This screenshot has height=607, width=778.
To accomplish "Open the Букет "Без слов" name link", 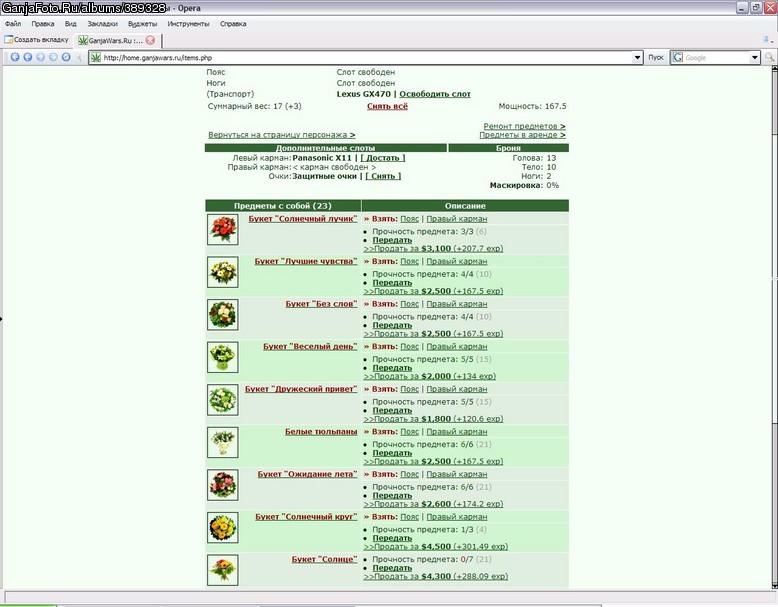I will click(x=321, y=304).
